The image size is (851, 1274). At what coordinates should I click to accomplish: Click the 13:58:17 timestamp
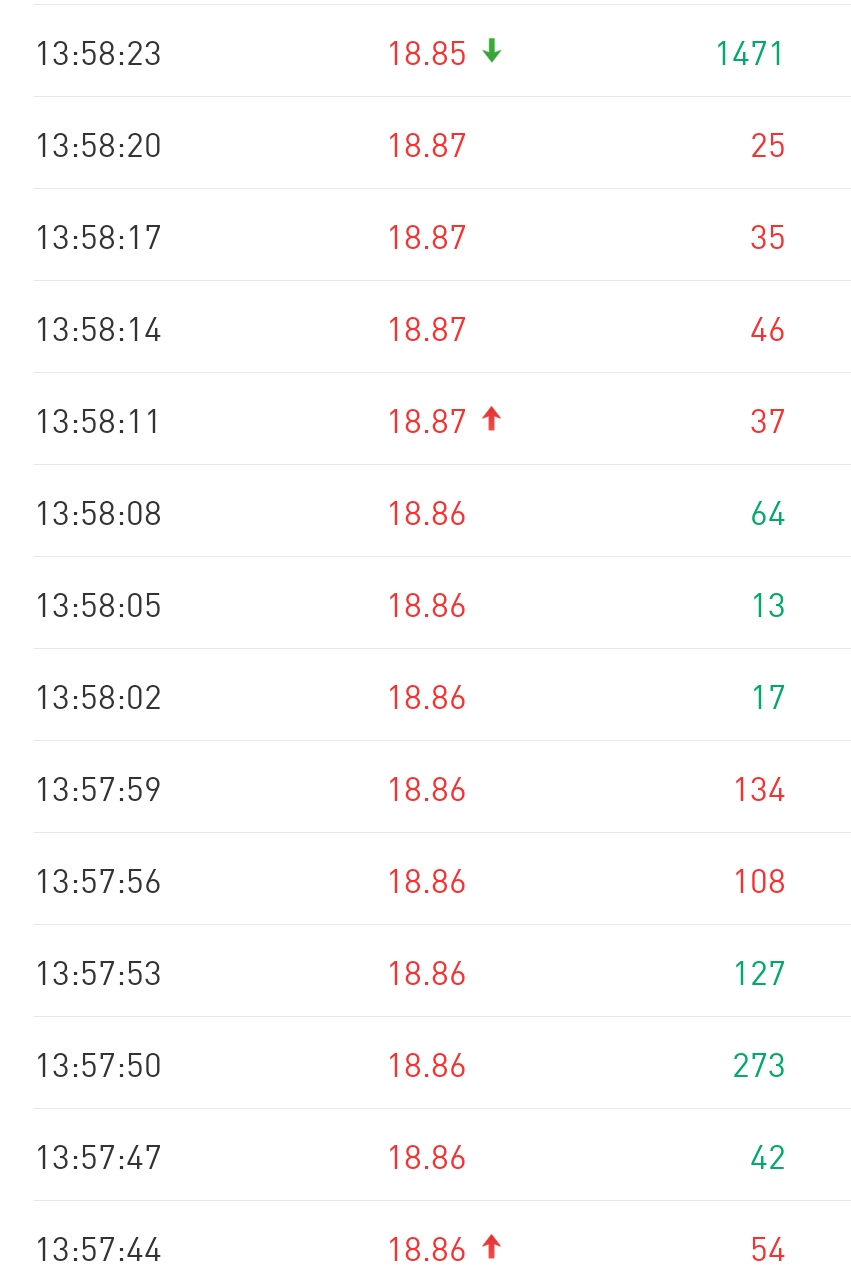[x=98, y=238]
